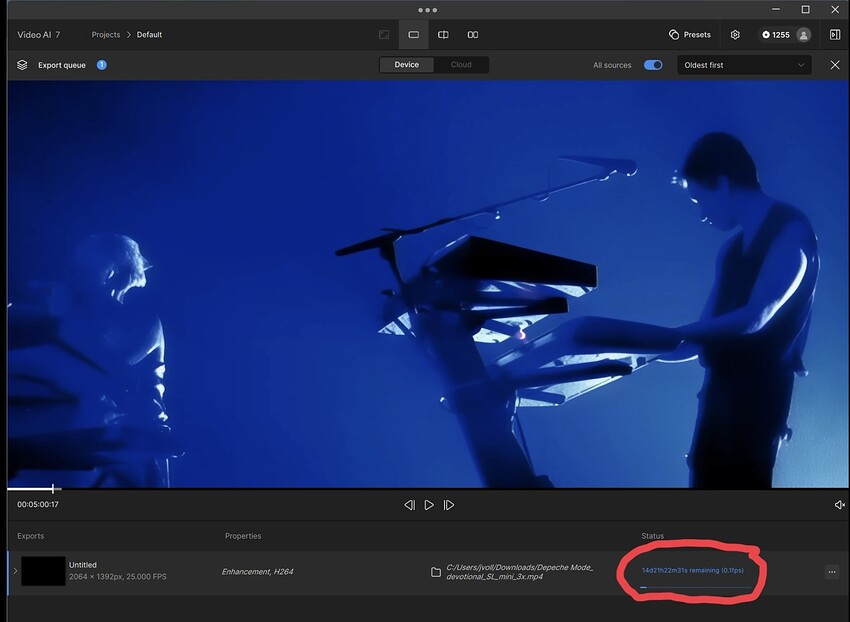Click the Status column header

click(x=652, y=536)
